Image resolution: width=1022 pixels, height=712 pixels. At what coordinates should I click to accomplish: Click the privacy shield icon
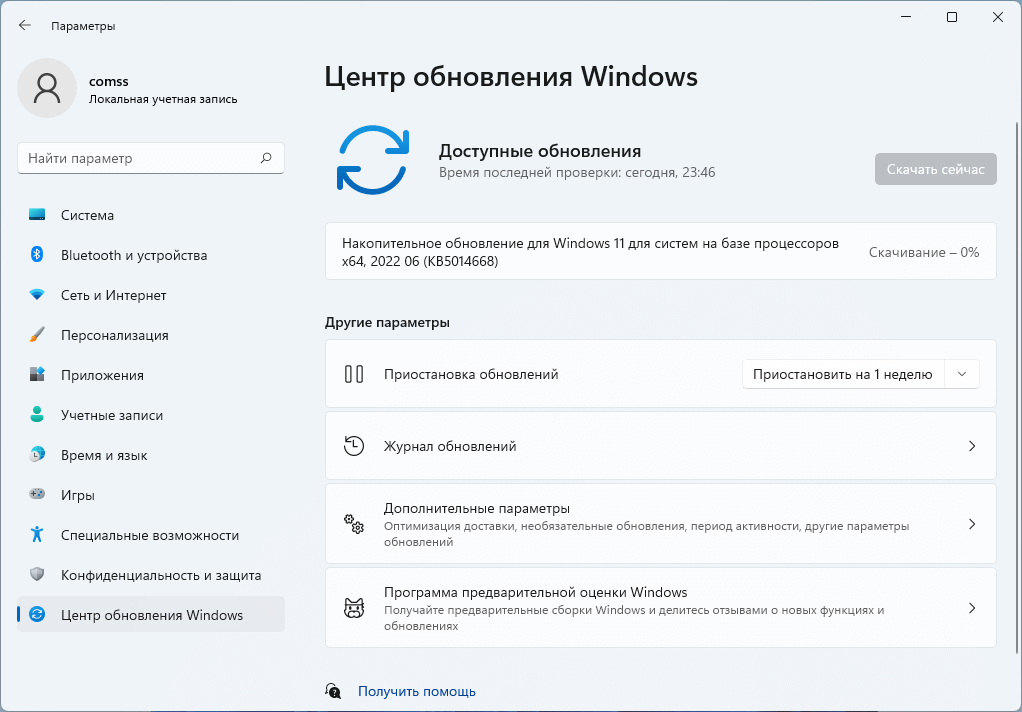coord(37,575)
